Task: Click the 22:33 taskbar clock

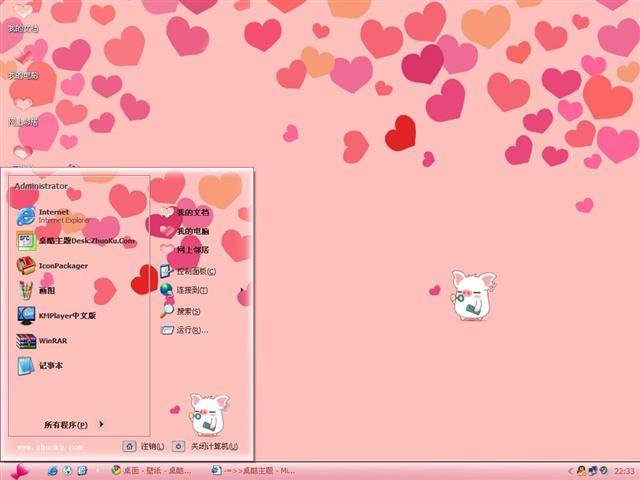Action: 624,471
